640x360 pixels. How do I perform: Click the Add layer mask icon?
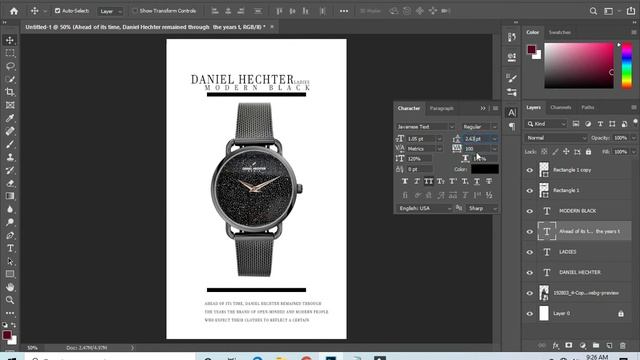point(569,345)
